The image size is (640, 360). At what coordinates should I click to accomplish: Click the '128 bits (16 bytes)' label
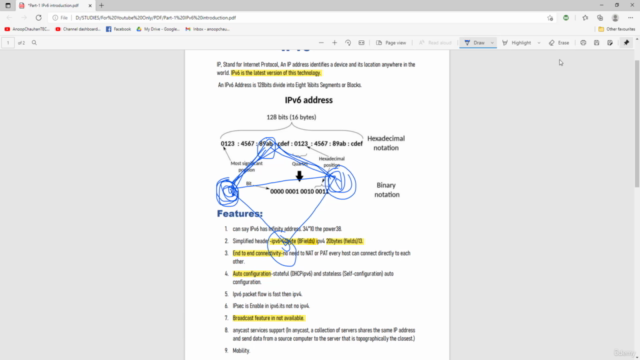pos(291,117)
